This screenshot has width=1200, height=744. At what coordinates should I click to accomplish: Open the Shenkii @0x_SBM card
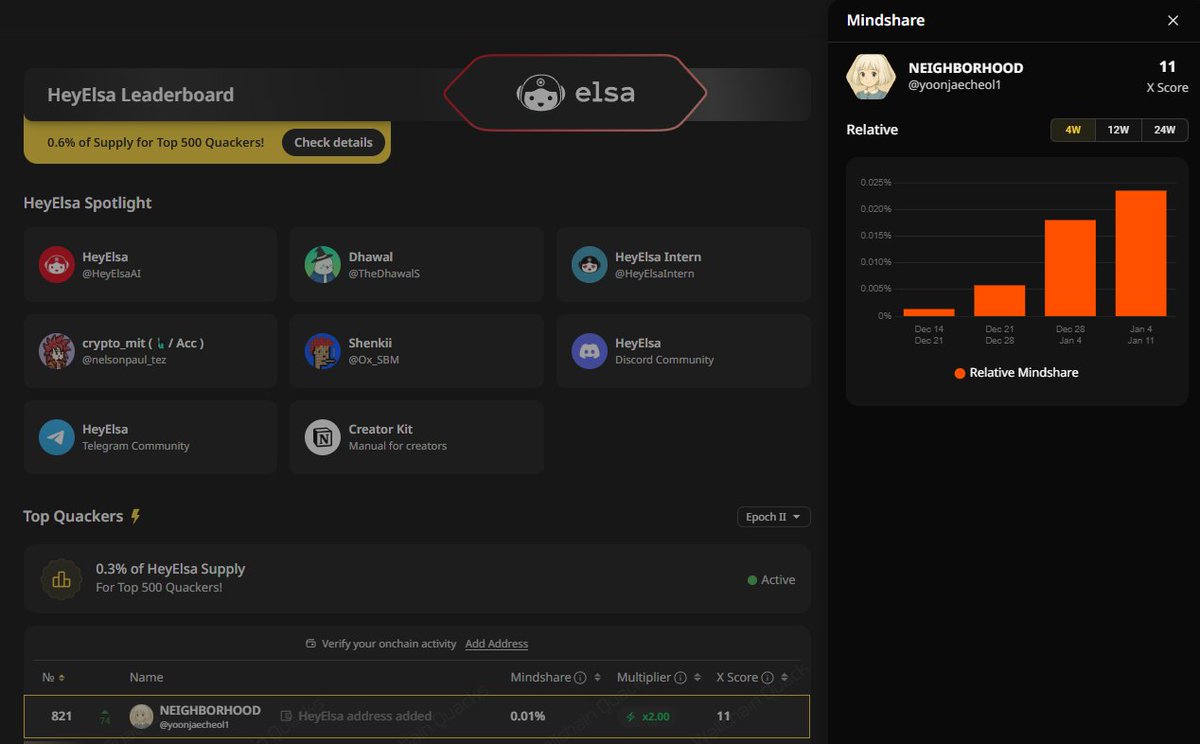click(x=417, y=351)
